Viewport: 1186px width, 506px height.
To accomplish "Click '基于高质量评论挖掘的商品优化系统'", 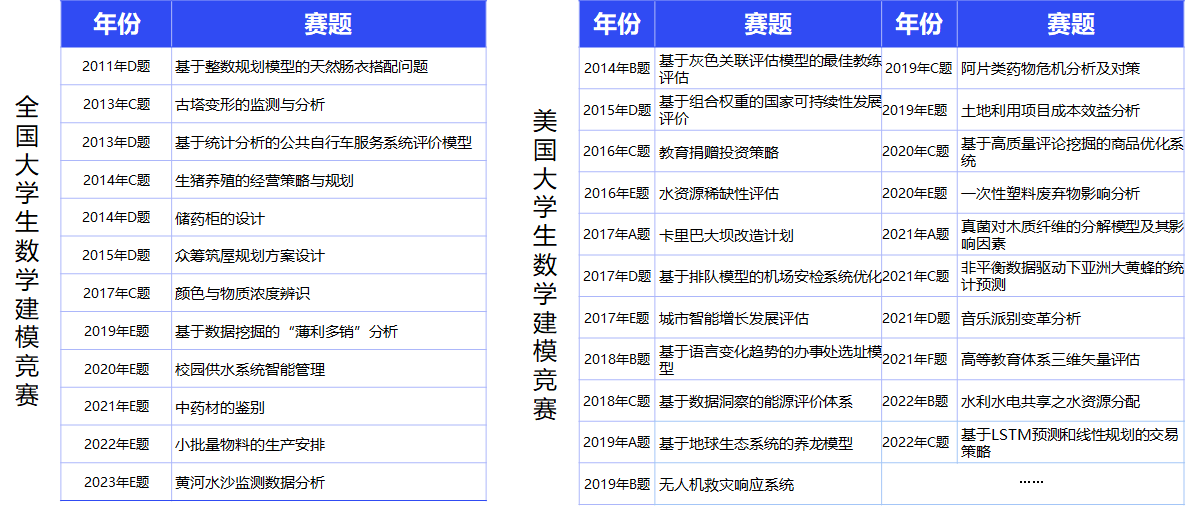I will 1072,152.
